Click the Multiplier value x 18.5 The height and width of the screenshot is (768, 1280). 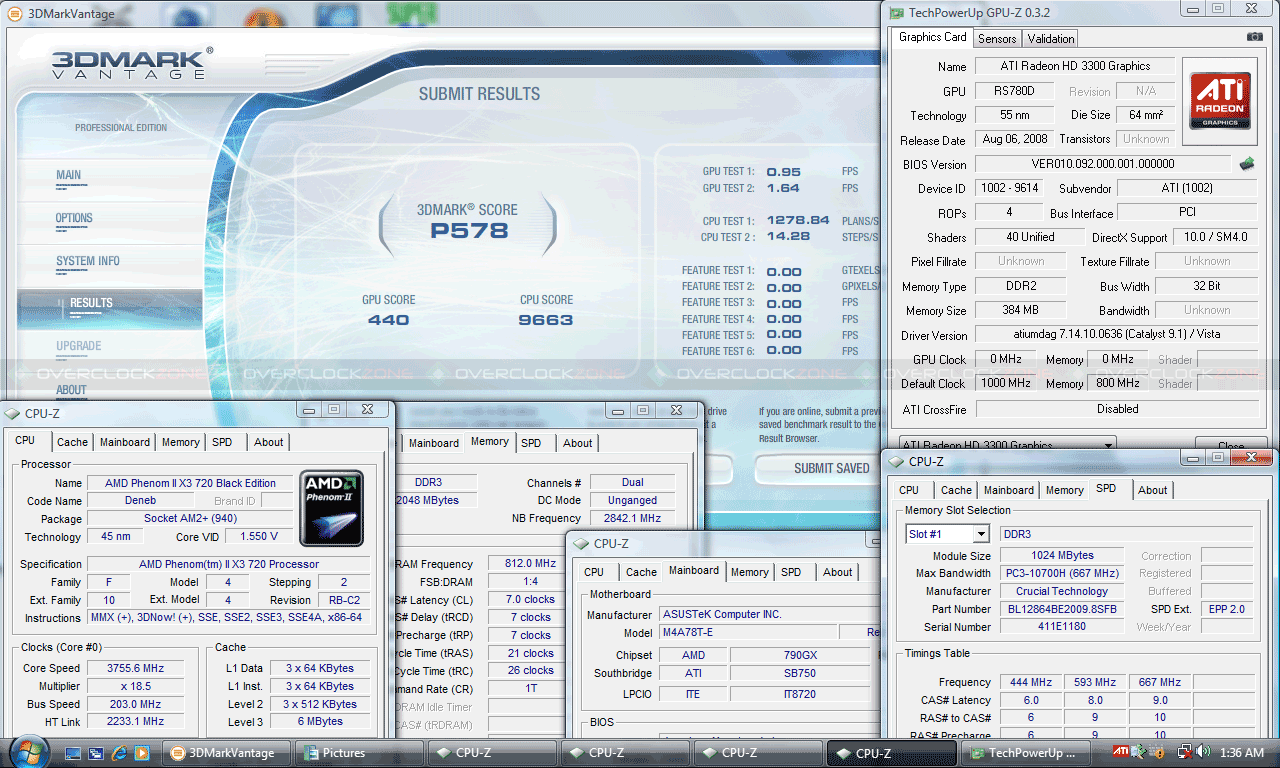coord(136,686)
